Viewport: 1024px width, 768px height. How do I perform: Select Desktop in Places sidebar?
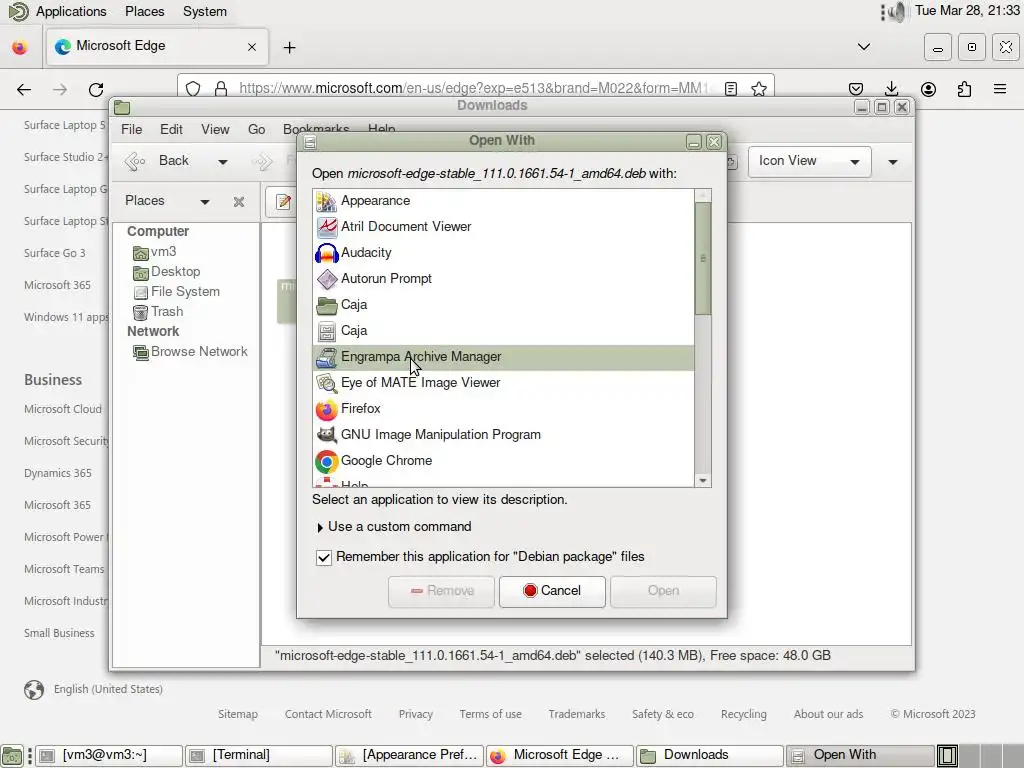click(167, 272)
